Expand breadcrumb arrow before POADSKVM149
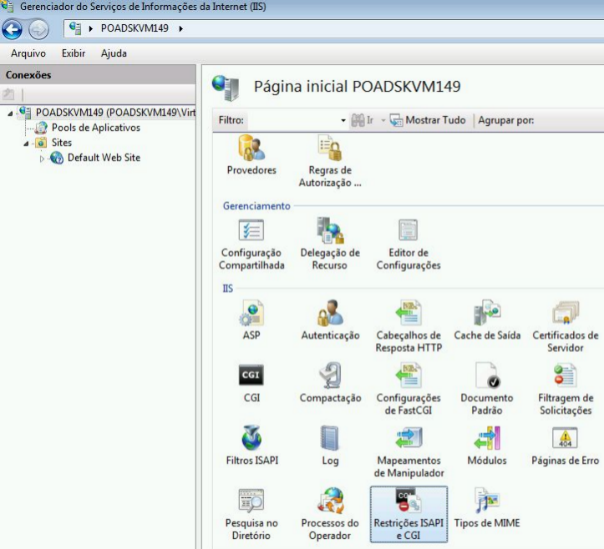 coord(91,29)
